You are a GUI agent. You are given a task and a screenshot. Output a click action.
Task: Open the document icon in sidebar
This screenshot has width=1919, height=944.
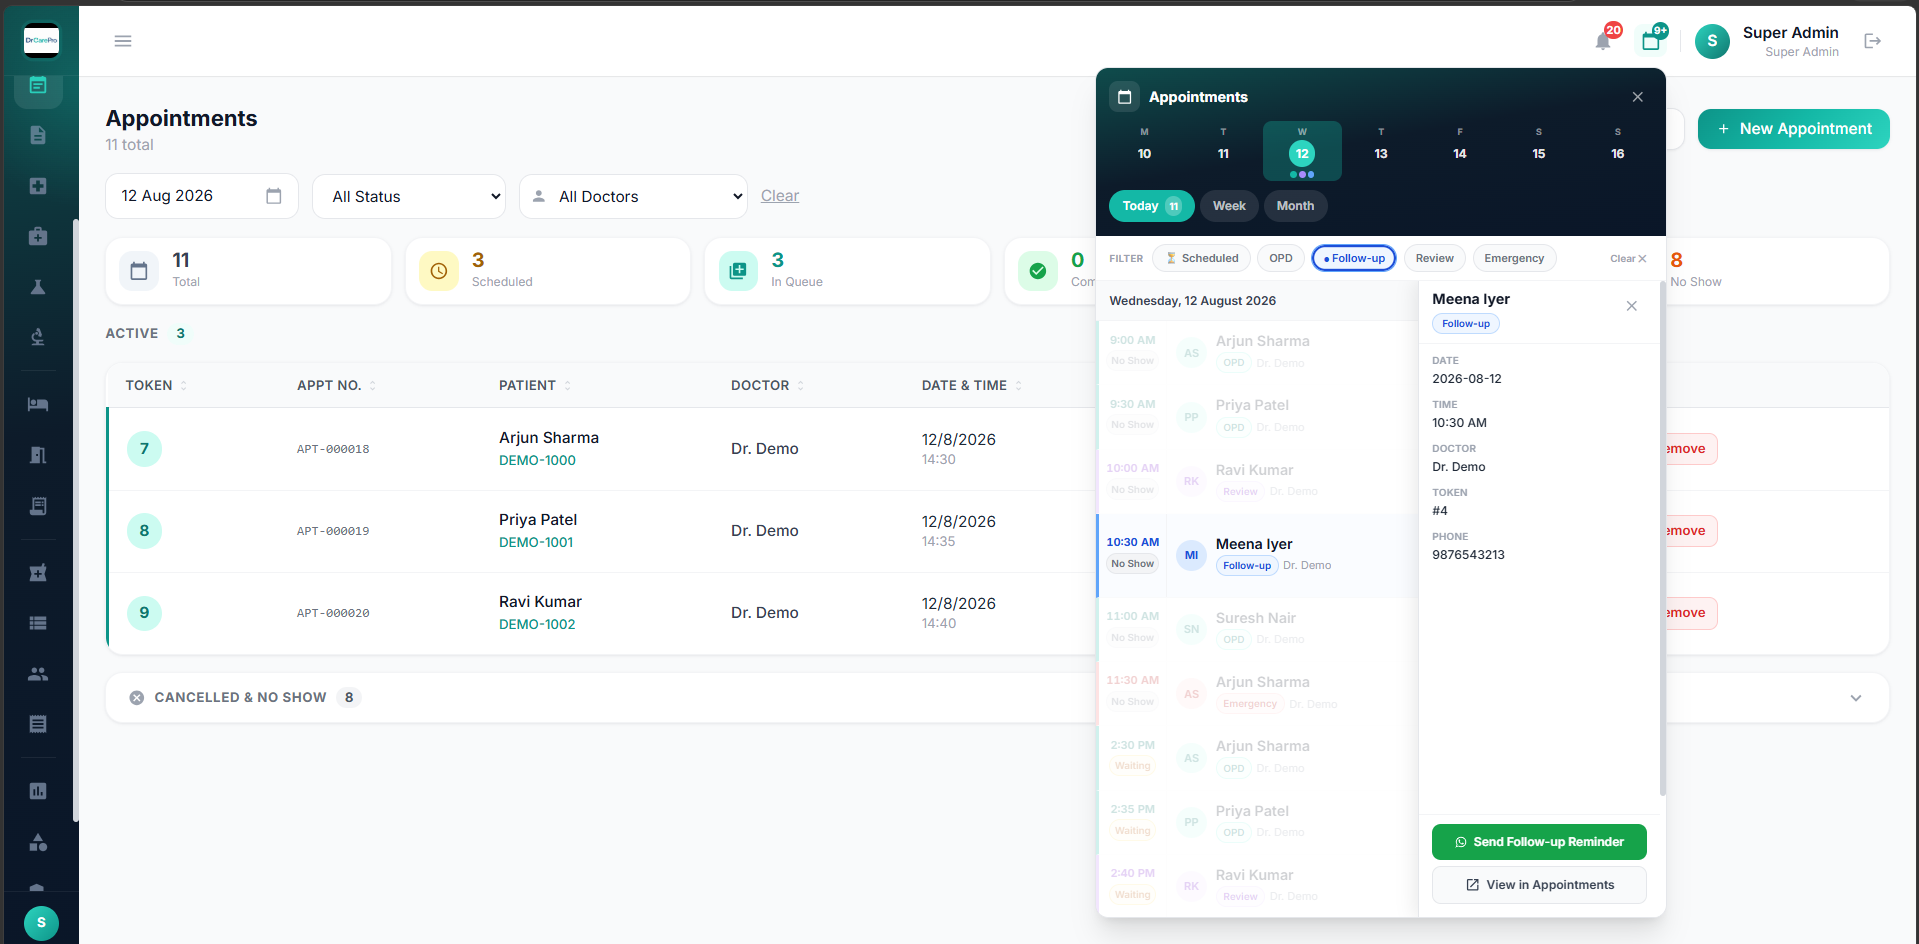tap(38, 135)
